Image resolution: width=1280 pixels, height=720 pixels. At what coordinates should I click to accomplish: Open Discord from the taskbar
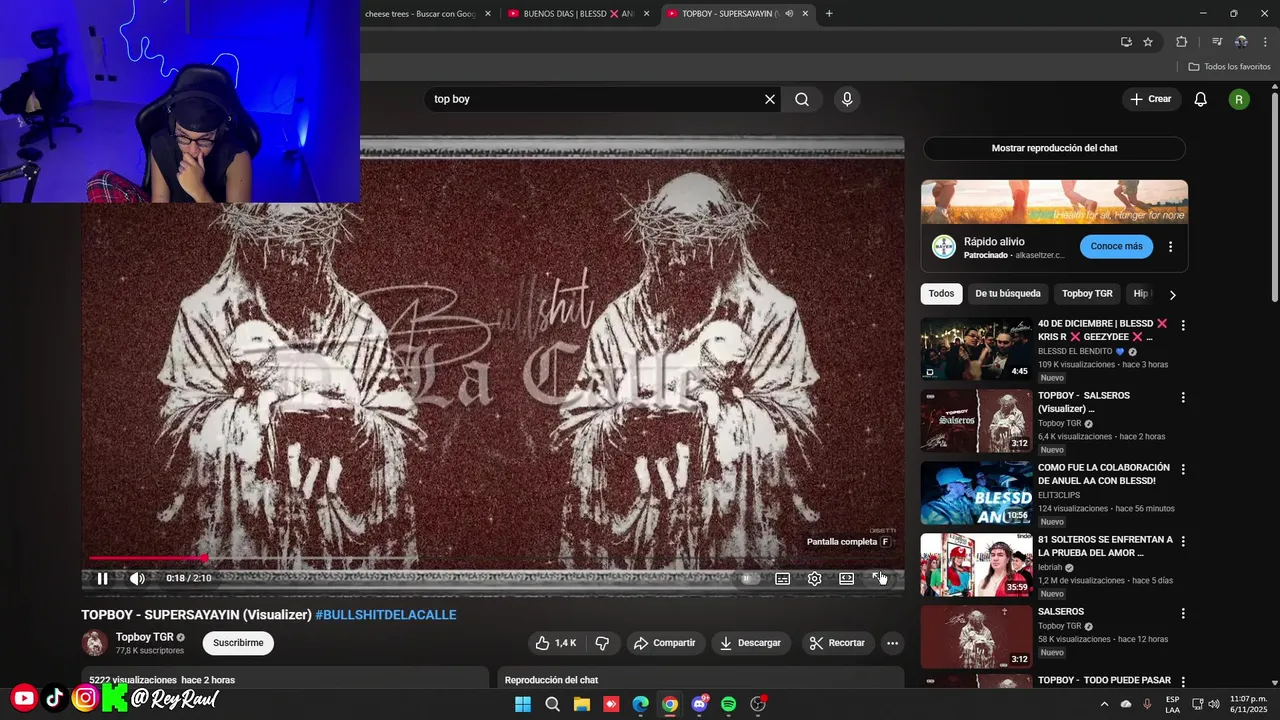coord(700,704)
